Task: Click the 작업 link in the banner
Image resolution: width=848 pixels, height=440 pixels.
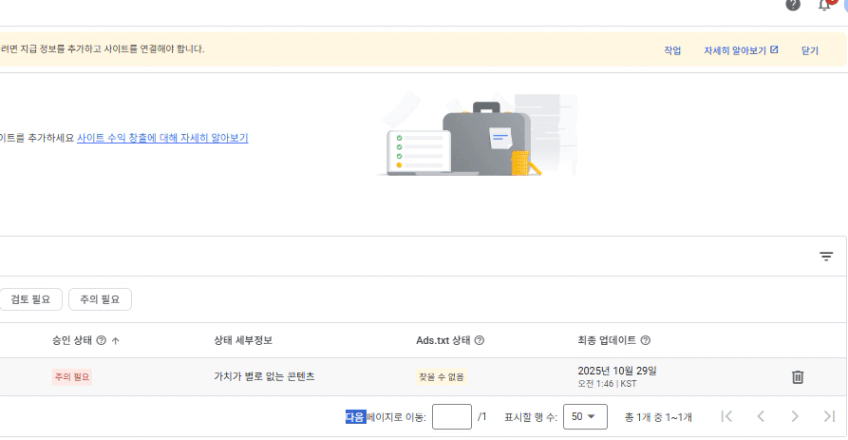Action: click(672, 50)
